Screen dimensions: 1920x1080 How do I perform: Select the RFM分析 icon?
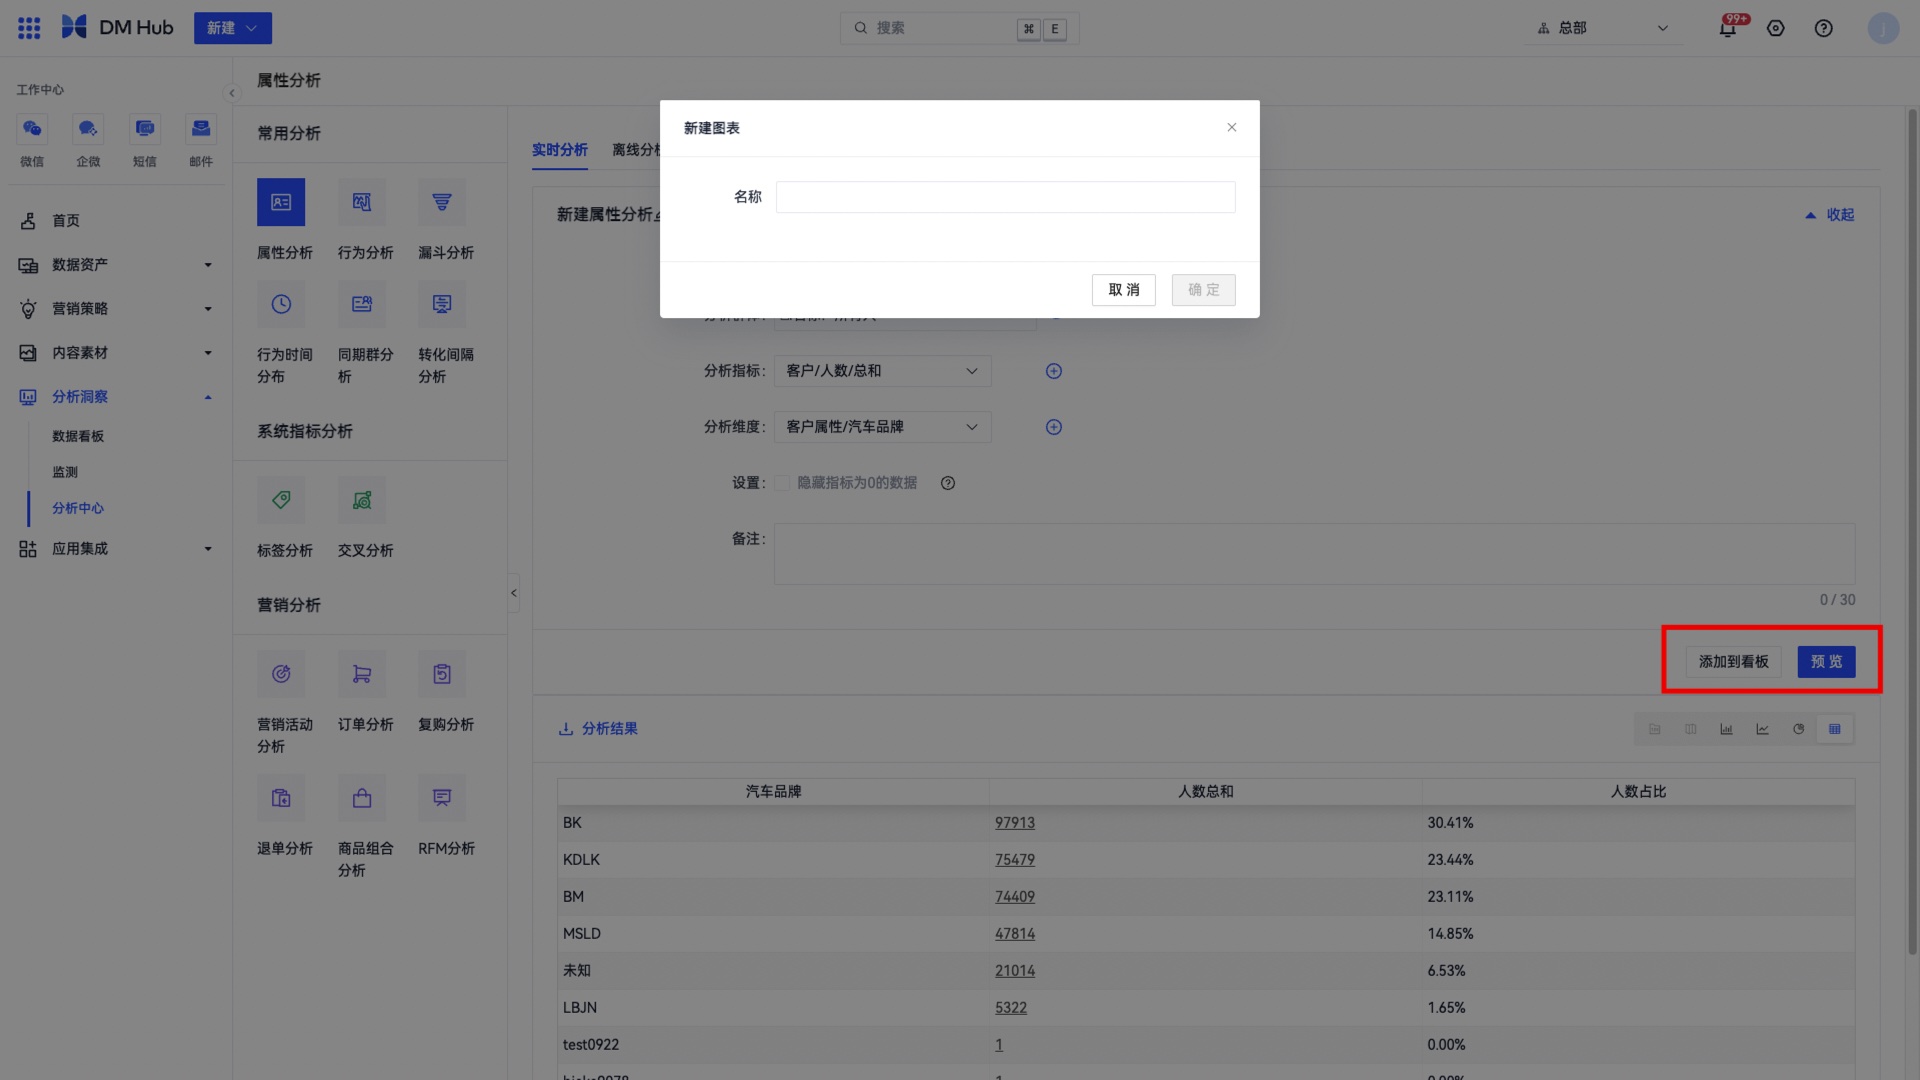442,798
